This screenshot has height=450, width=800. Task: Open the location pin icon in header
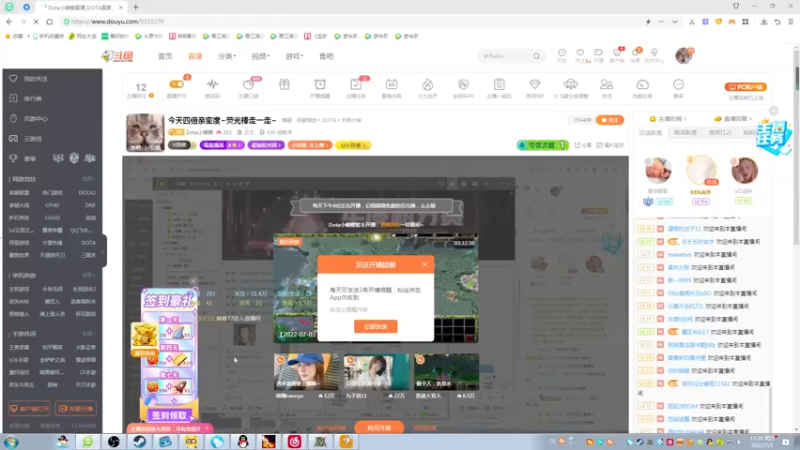[x=654, y=55]
